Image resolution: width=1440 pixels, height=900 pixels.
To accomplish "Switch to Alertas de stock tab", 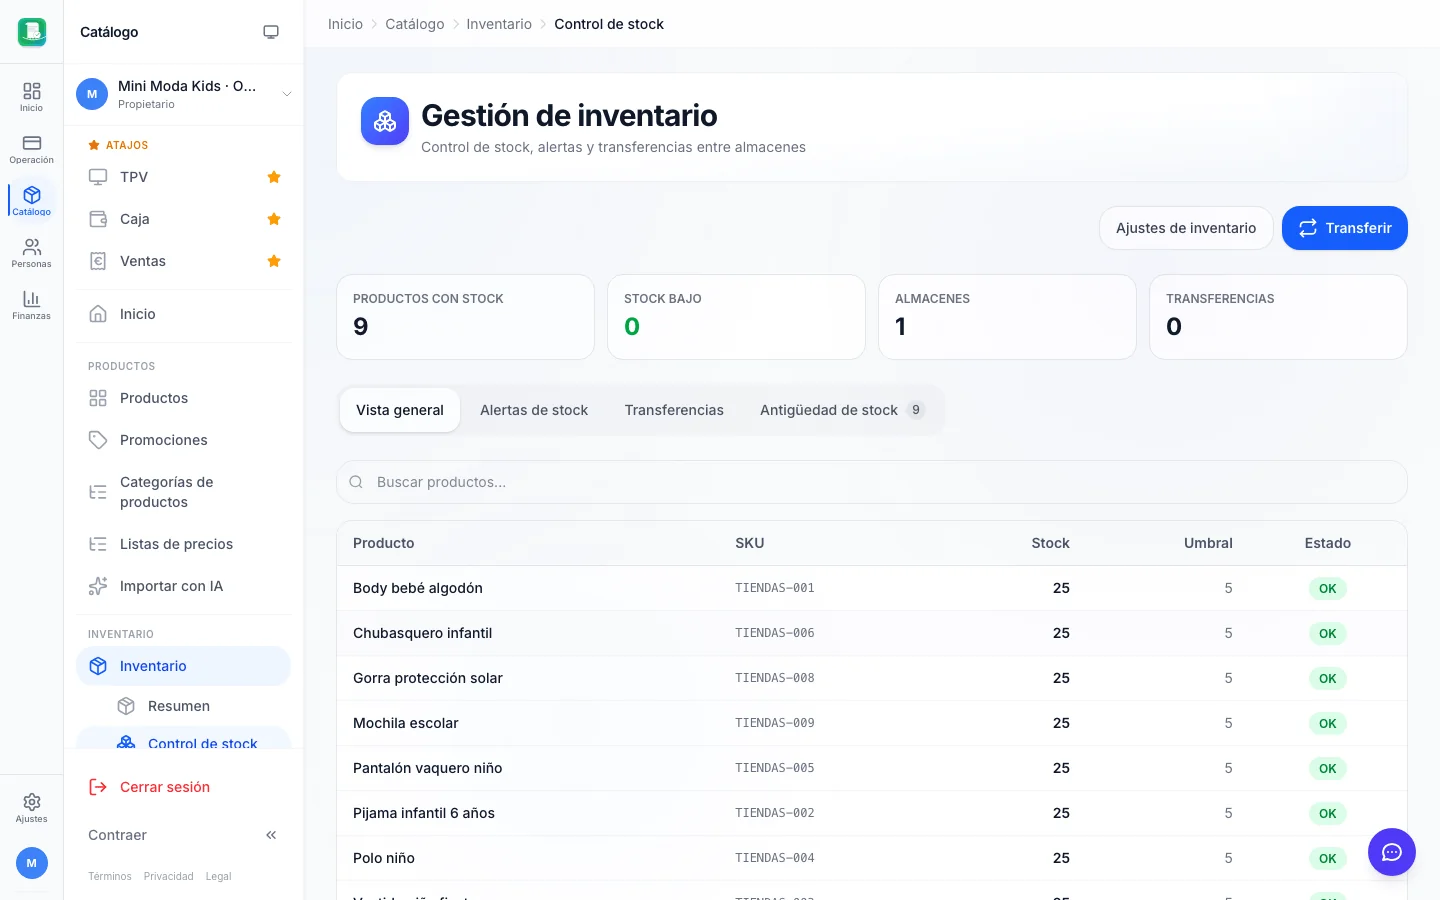I will pos(534,410).
